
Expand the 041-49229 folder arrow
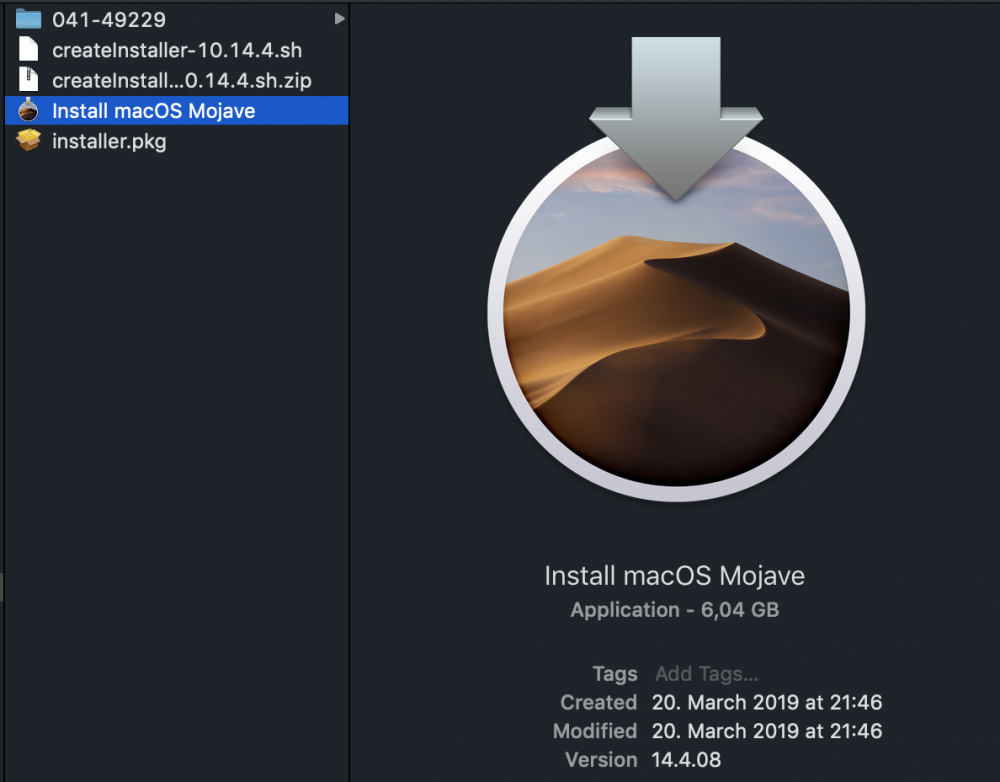click(339, 19)
